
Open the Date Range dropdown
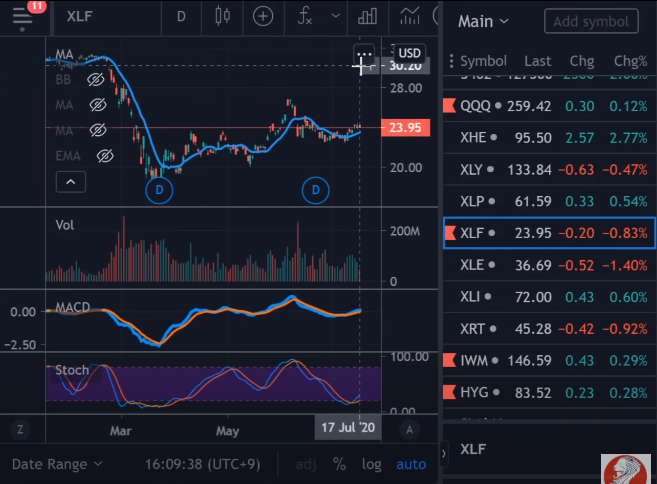click(x=57, y=464)
